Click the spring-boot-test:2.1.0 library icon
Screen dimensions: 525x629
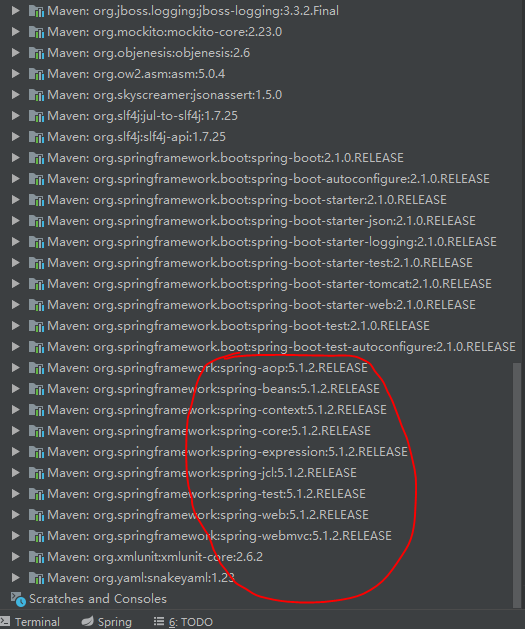pyautogui.click(x=36, y=326)
